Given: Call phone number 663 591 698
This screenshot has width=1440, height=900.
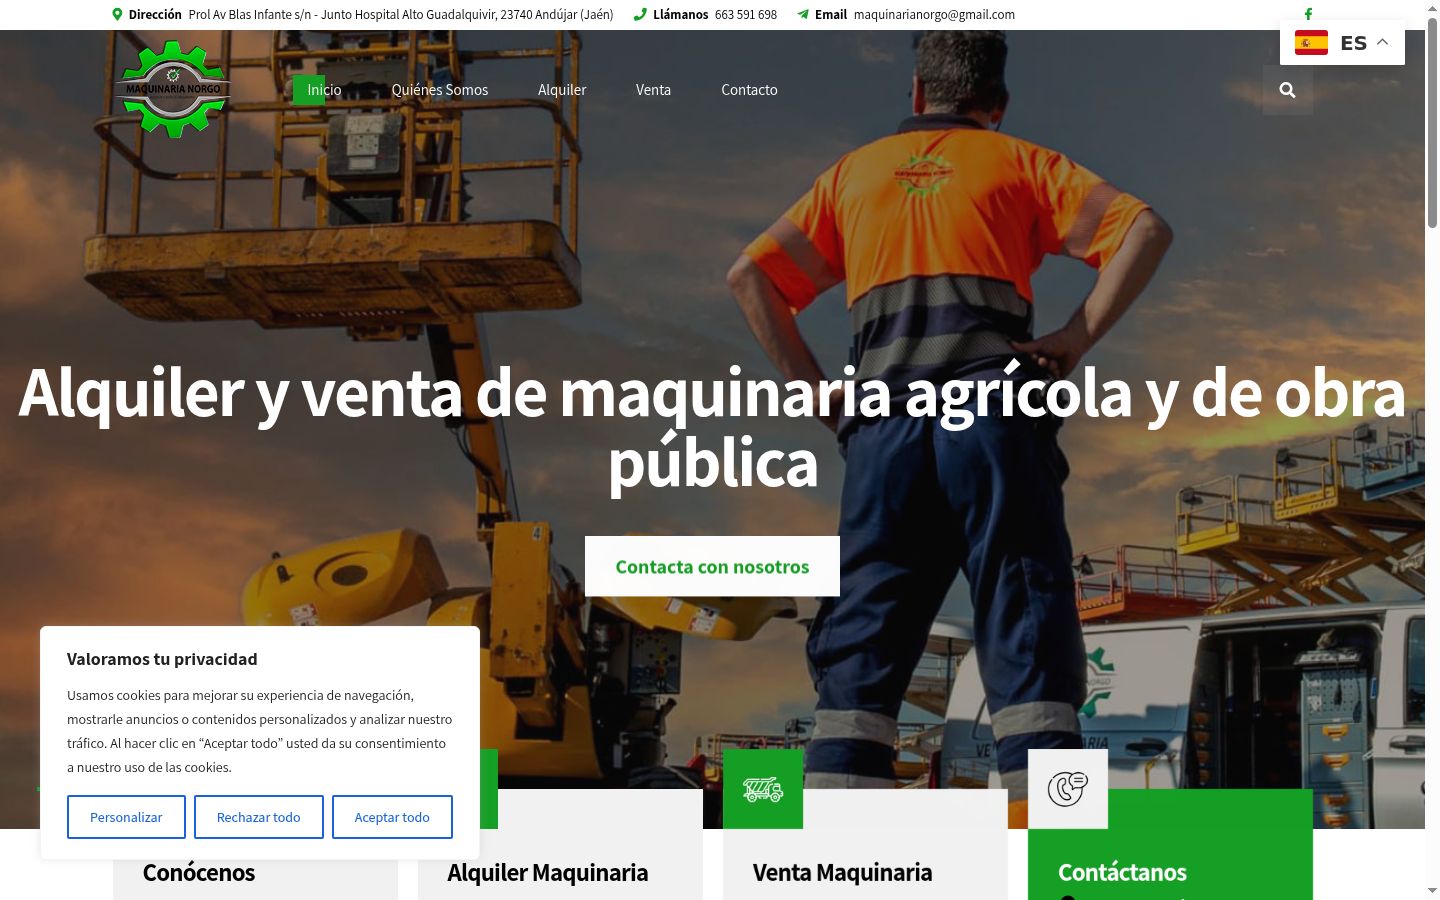Looking at the screenshot, I should tap(746, 15).
